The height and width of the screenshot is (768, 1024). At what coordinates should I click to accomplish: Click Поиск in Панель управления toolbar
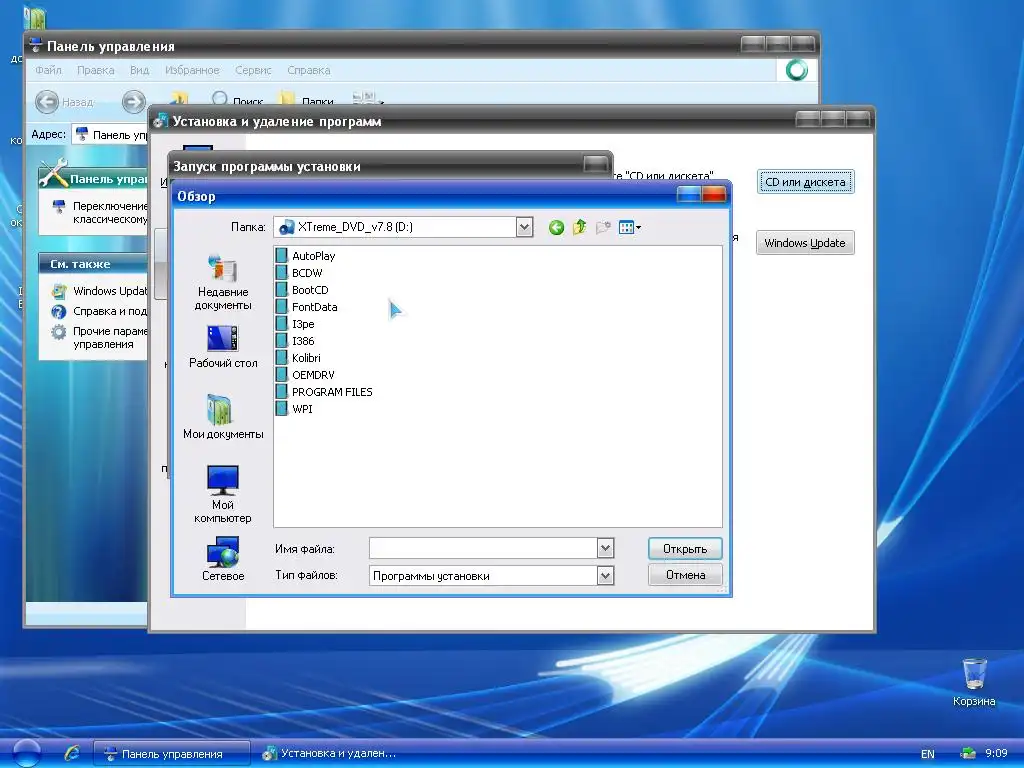238,101
